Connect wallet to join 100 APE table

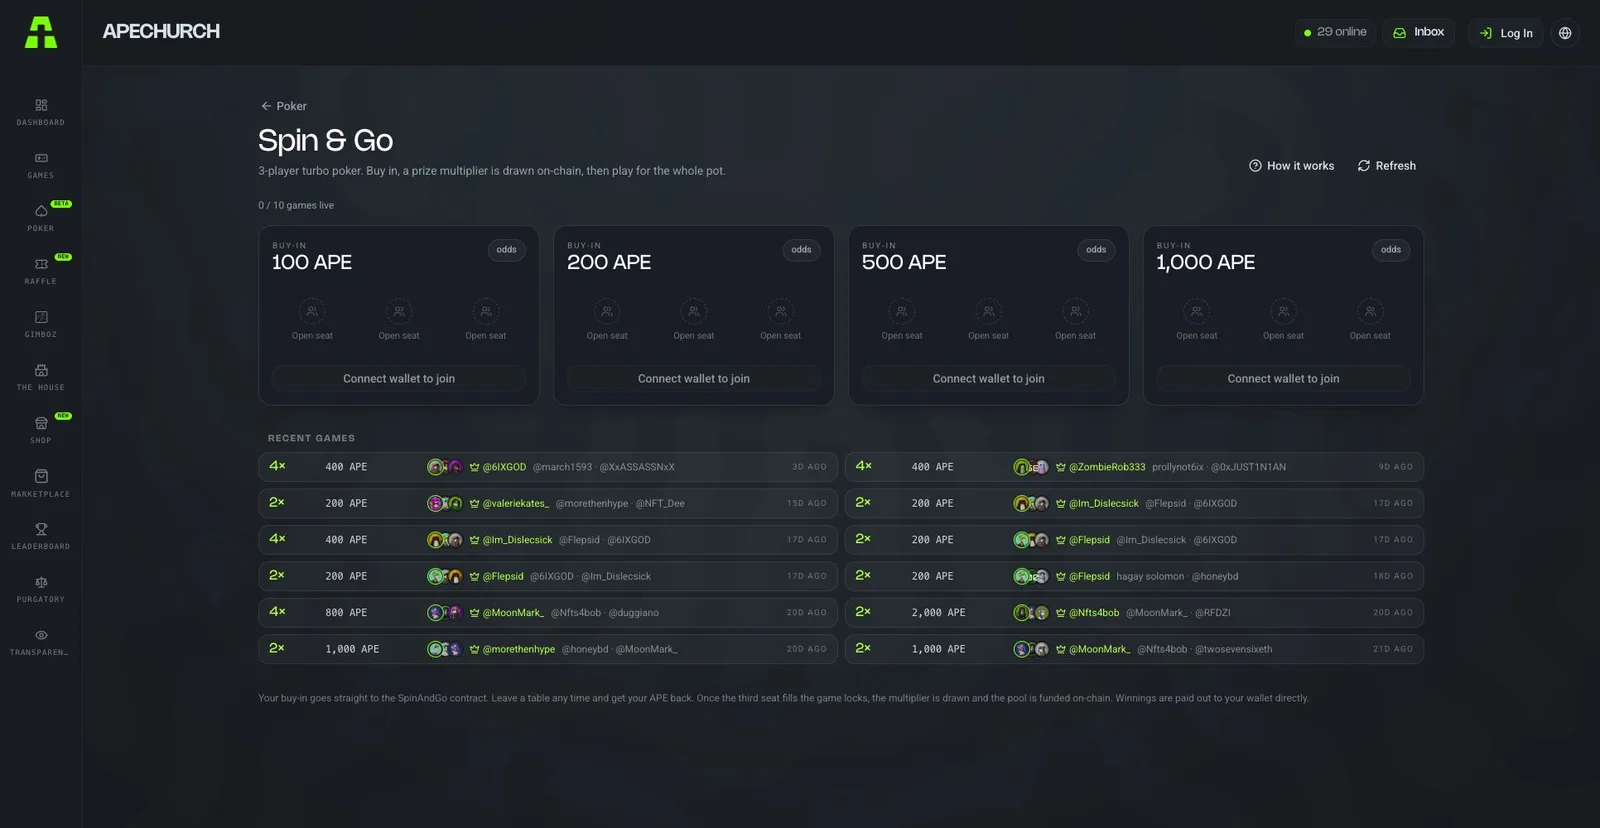tap(399, 379)
